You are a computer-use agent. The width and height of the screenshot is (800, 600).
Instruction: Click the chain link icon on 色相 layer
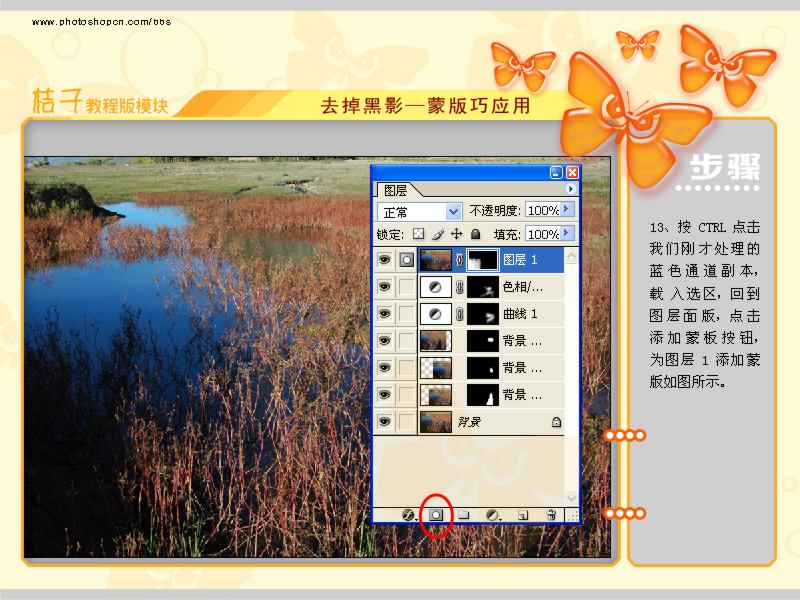tap(459, 287)
